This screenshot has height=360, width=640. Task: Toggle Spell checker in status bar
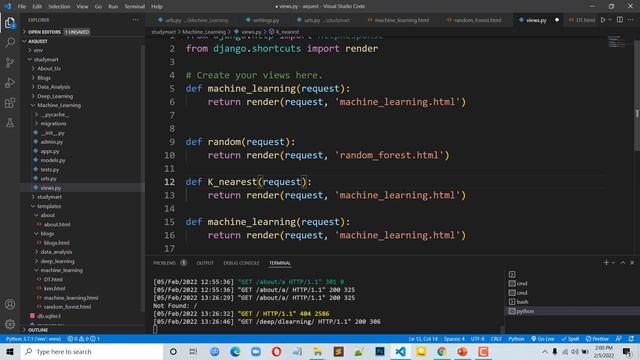click(570, 339)
